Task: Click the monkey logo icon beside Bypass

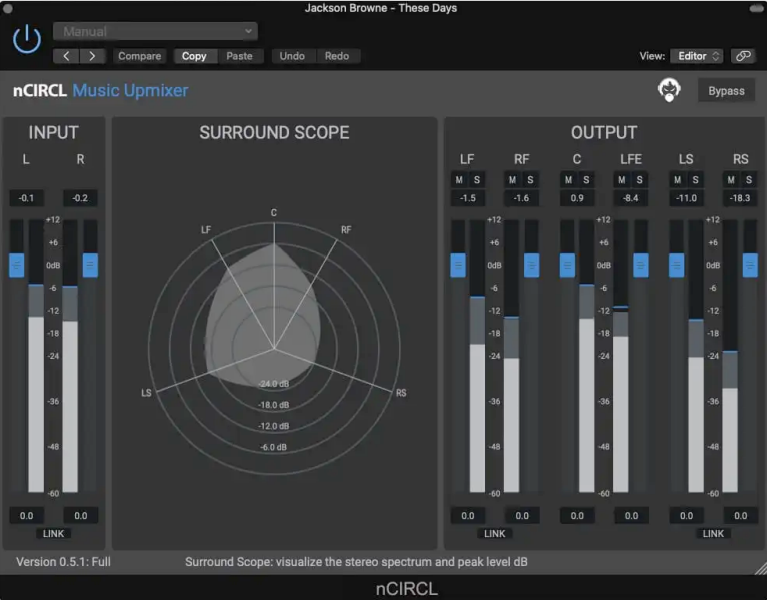Action: [x=669, y=91]
